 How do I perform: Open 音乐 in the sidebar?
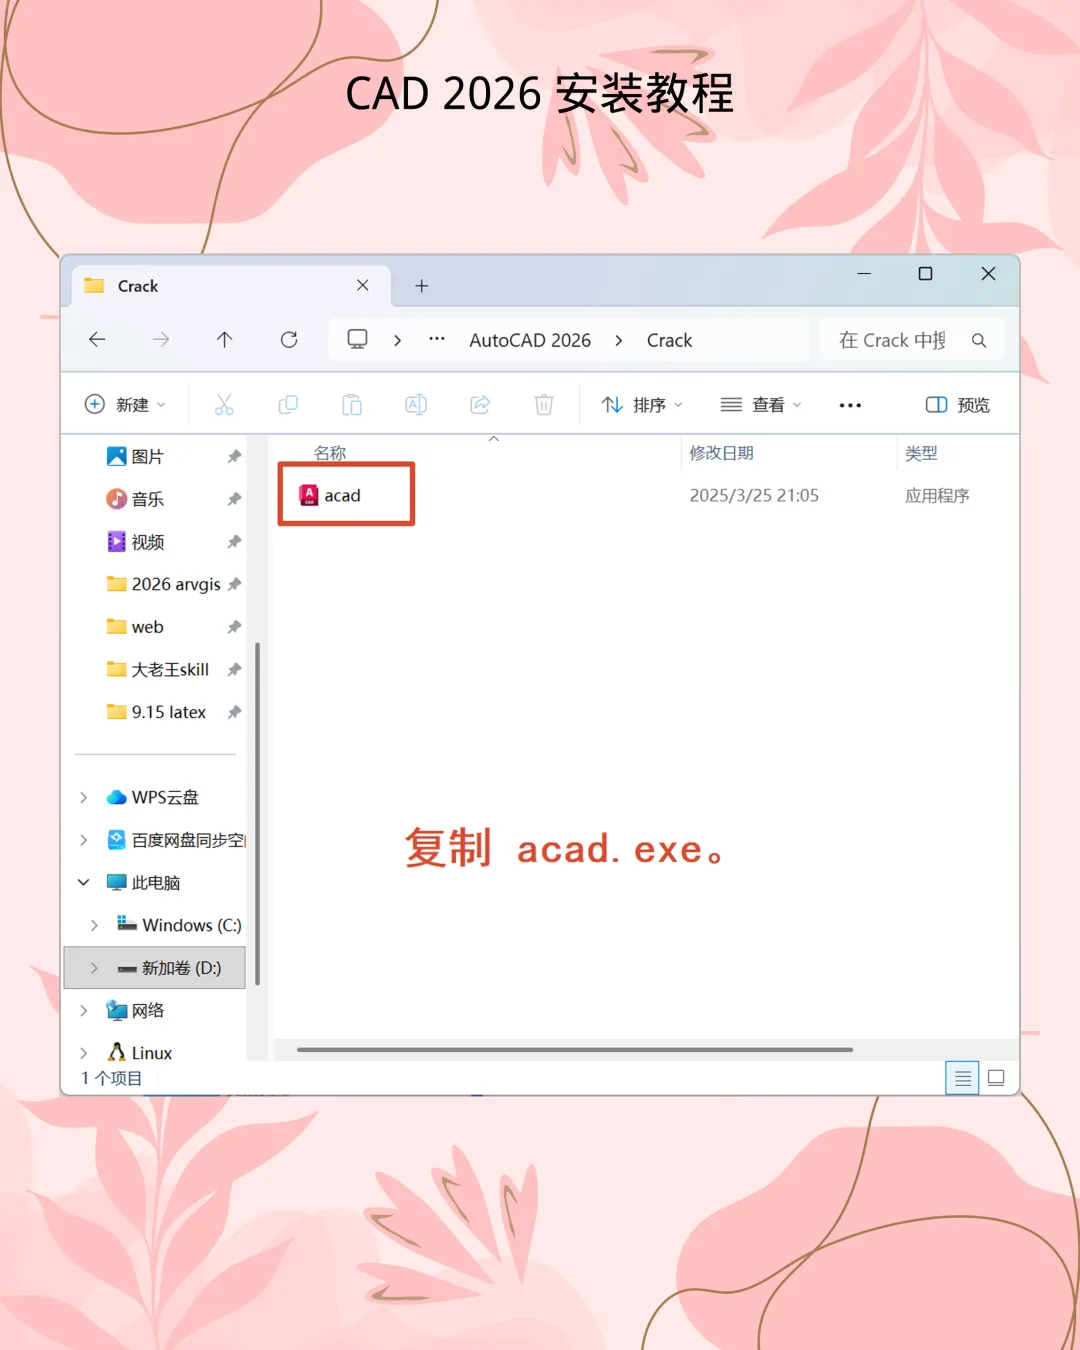point(135,499)
